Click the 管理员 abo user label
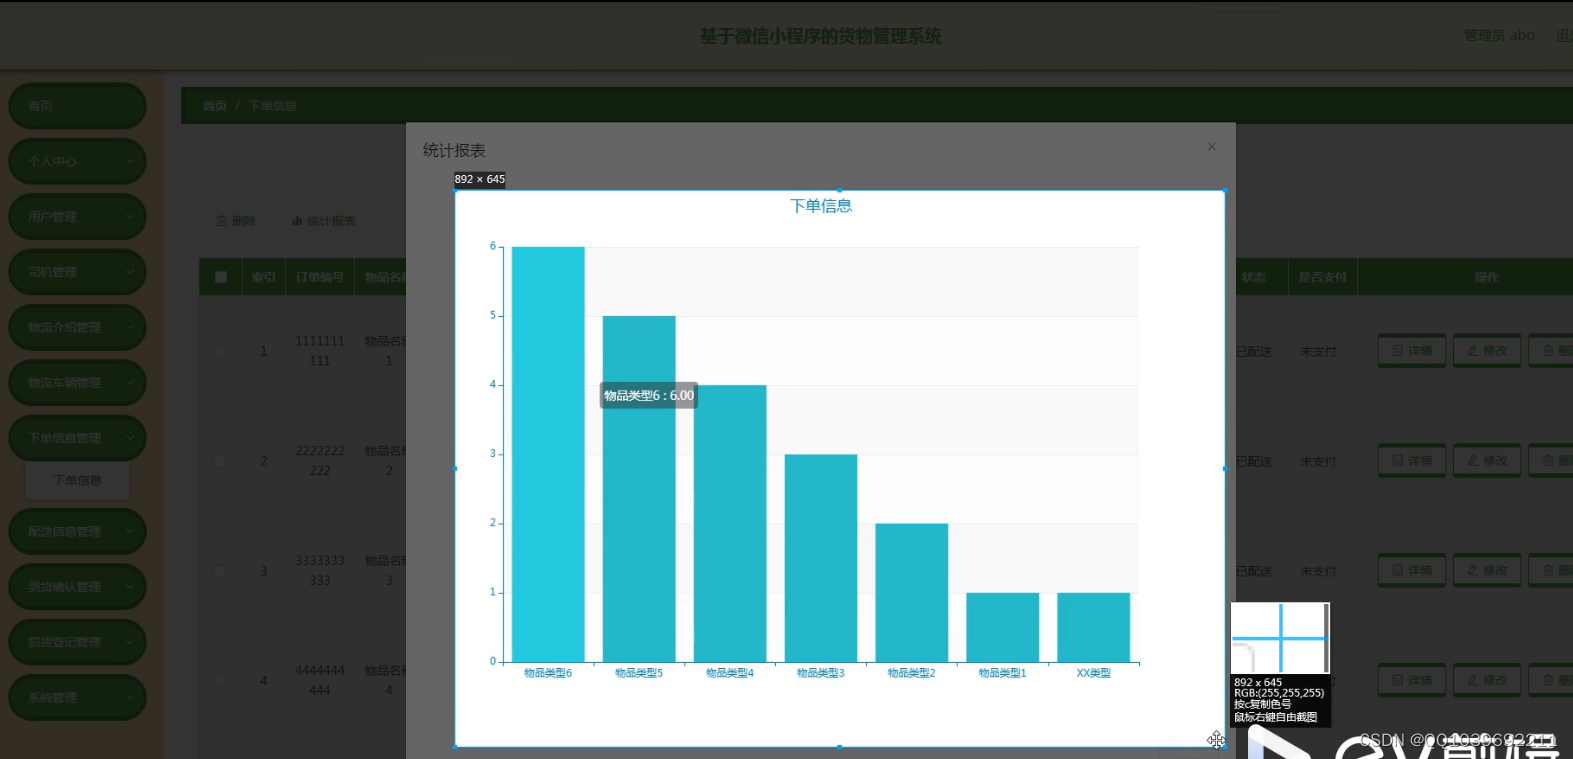 (x=1499, y=35)
